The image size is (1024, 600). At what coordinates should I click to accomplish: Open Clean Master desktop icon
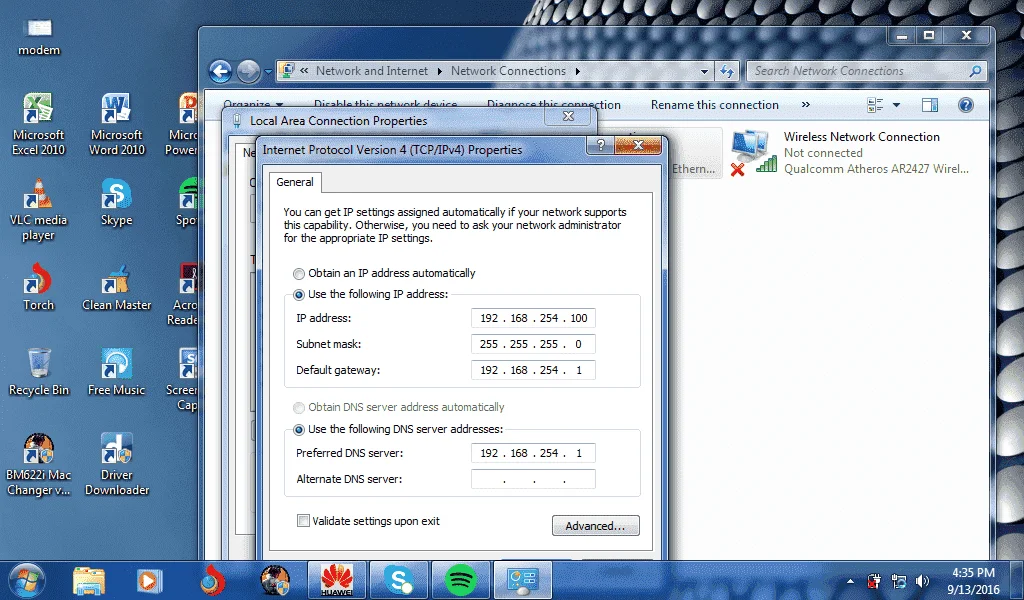(116, 287)
